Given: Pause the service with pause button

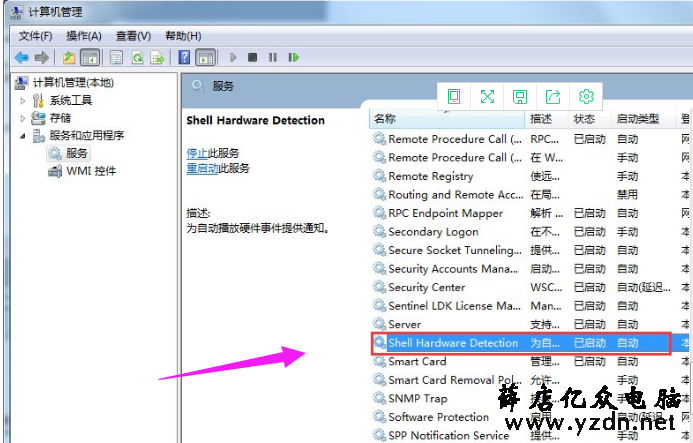Looking at the screenshot, I should pos(273,57).
